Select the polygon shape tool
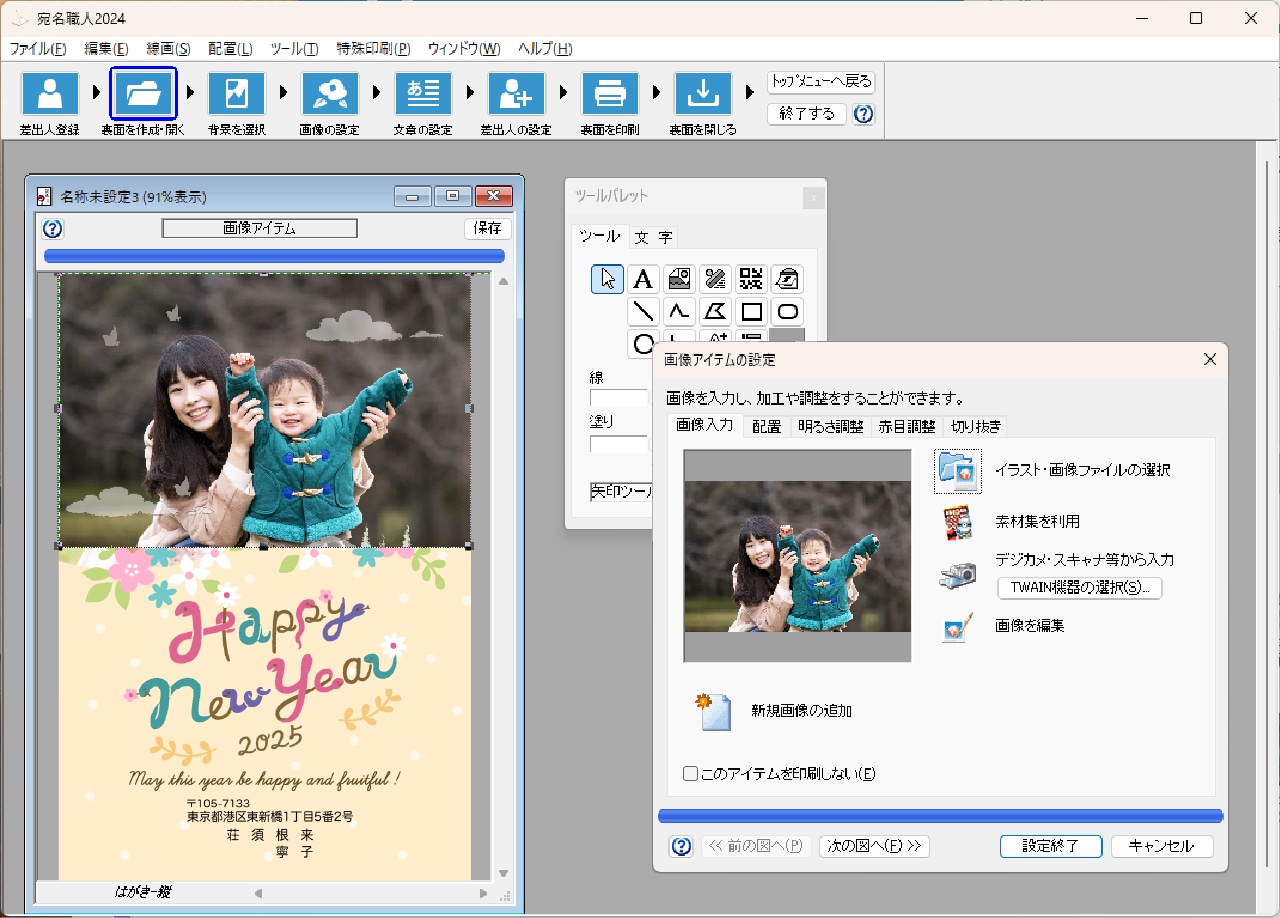Viewport: 1280px width, 918px height. 715,312
